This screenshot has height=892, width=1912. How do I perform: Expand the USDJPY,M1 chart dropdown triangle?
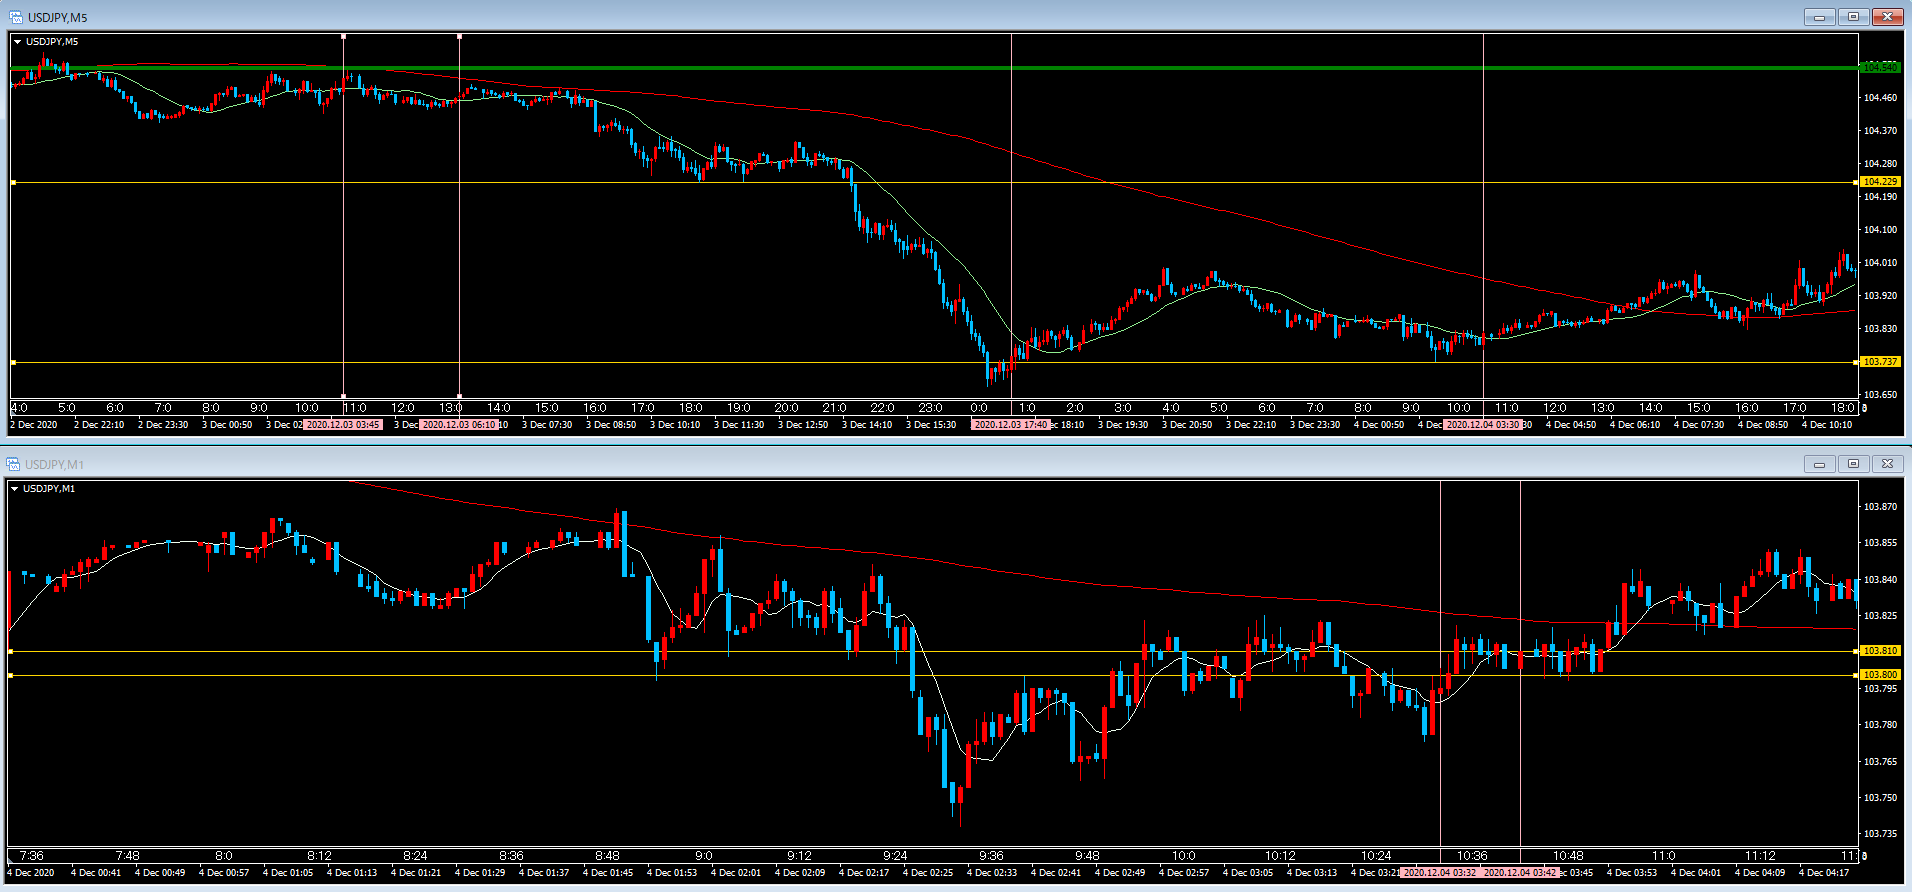(x=14, y=489)
